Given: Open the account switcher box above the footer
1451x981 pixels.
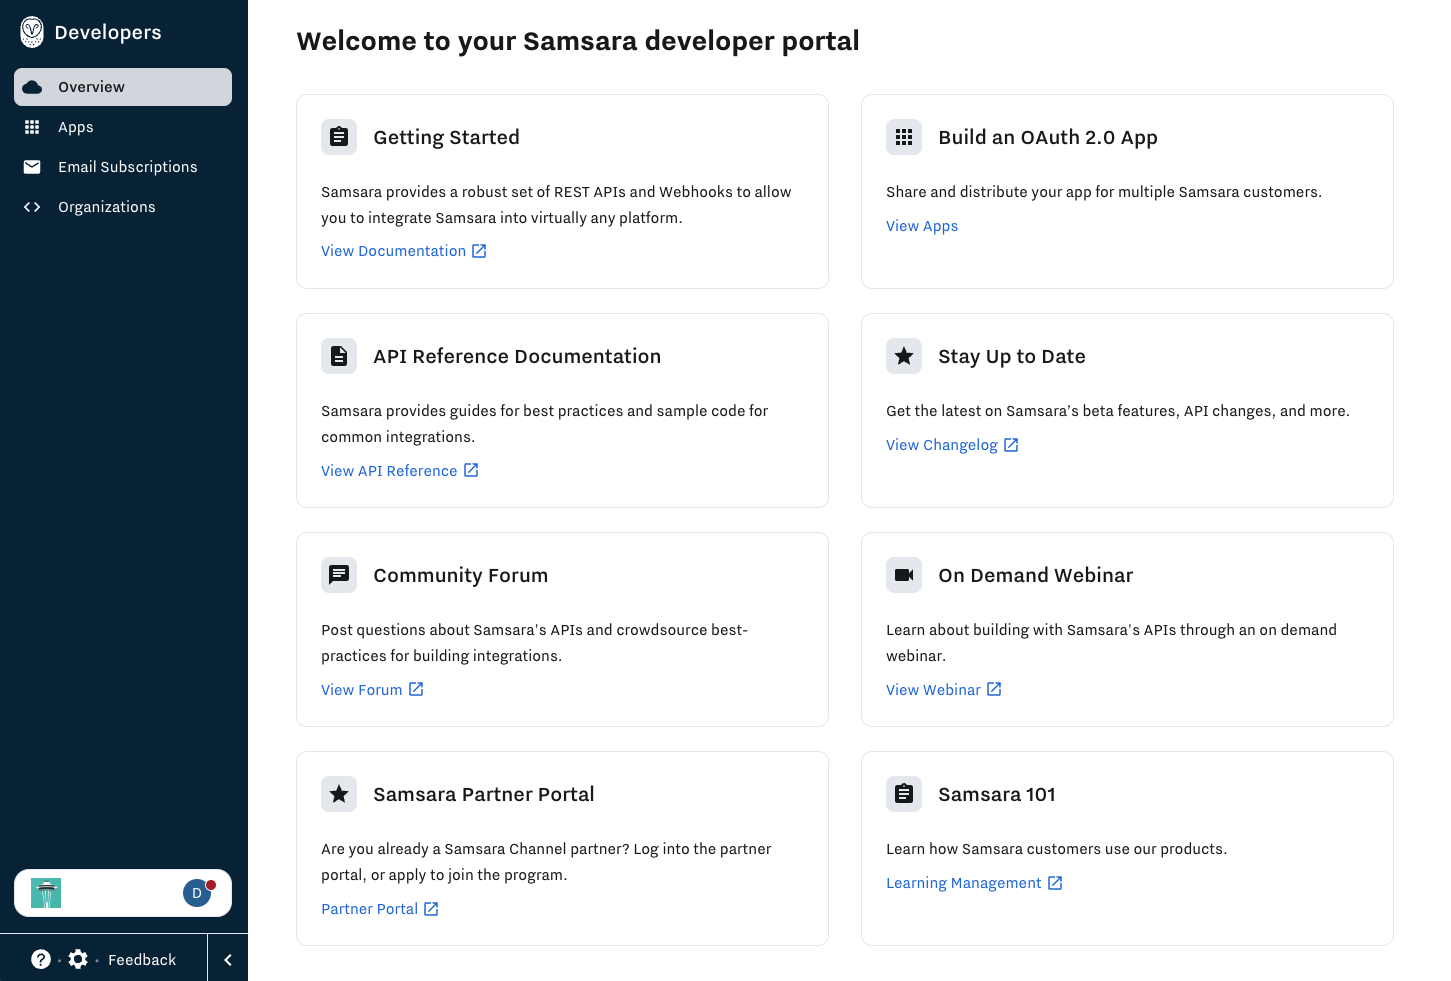Looking at the screenshot, I should tap(123, 893).
